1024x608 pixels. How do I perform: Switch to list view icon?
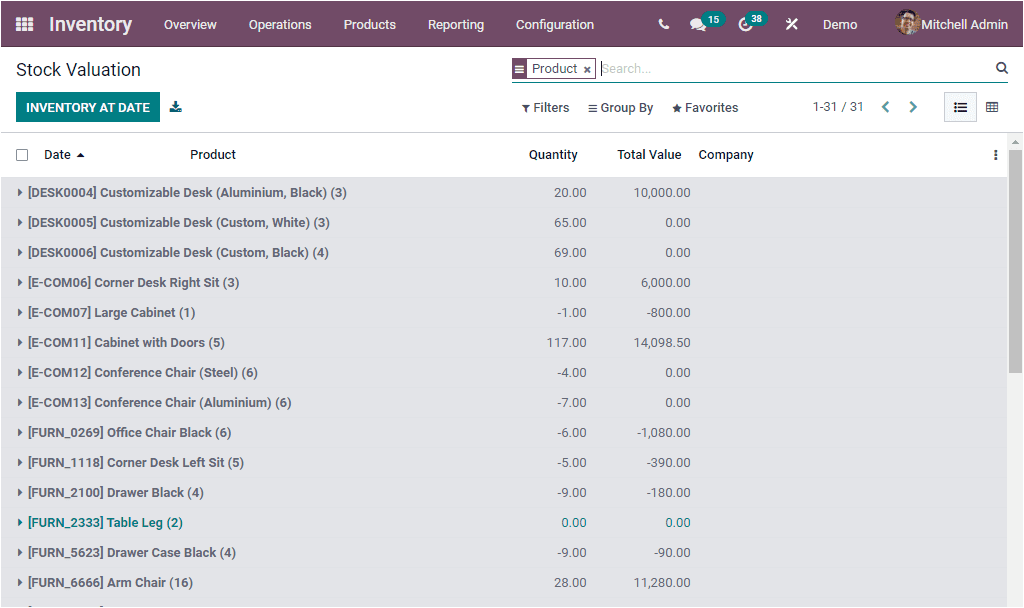960,106
